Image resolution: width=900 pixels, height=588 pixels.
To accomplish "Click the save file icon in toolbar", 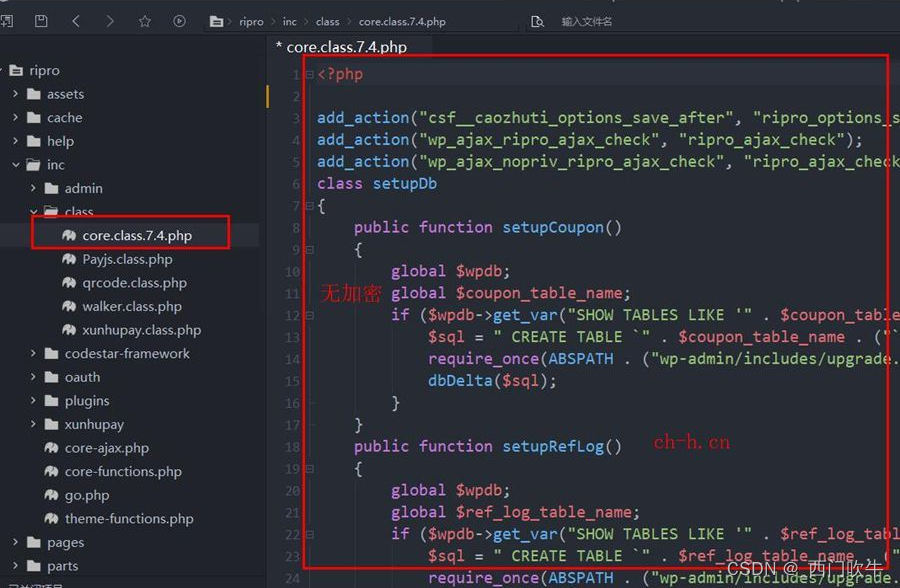I will click(x=41, y=21).
